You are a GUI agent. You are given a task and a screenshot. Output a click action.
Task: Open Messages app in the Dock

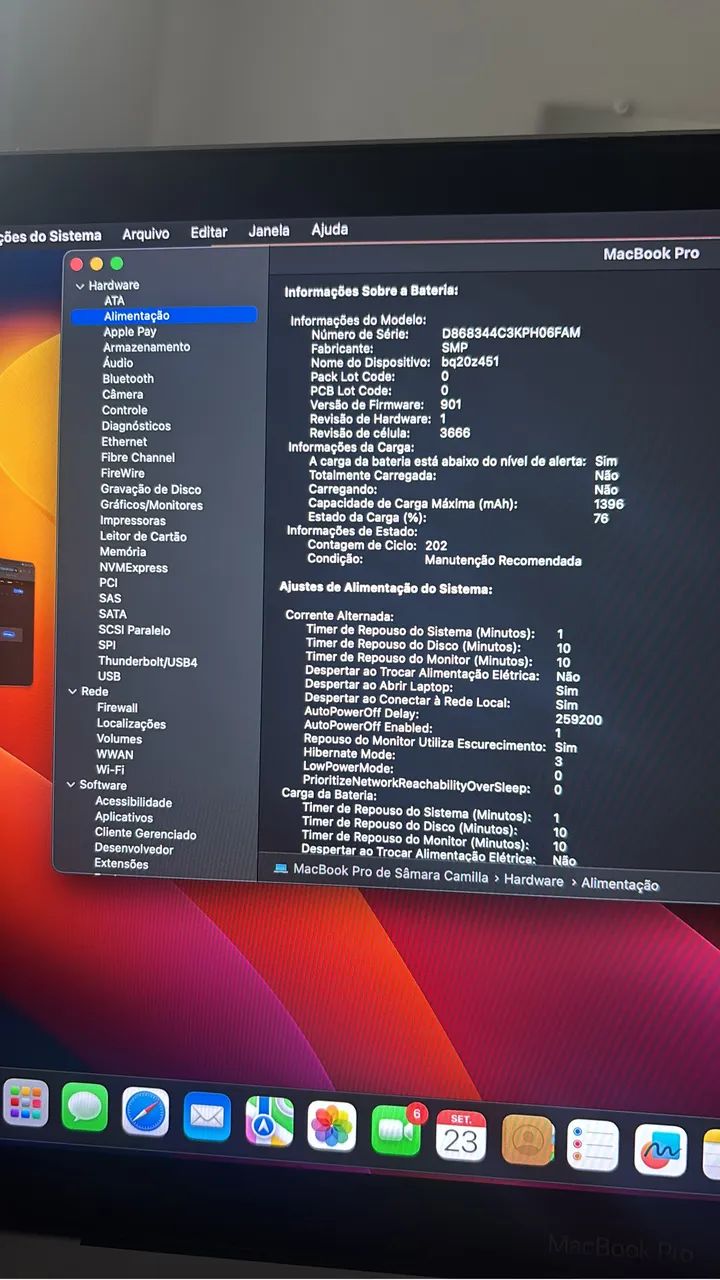pyautogui.click(x=84, y=1107)
